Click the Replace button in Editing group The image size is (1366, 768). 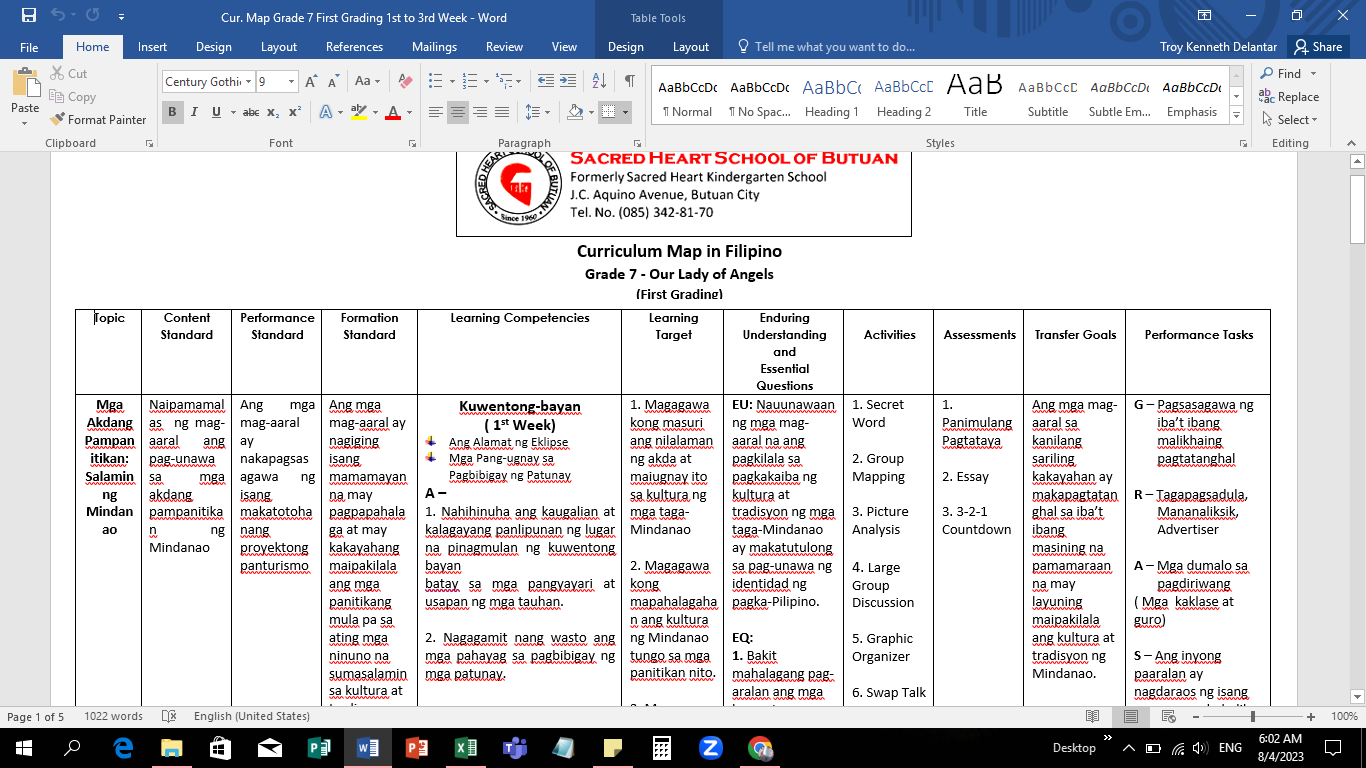[1289, 97]
